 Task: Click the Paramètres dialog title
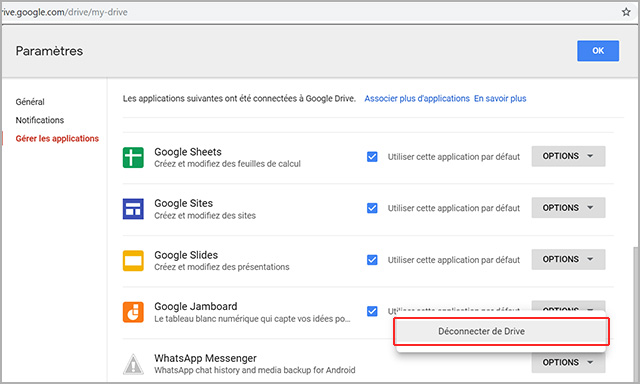(49, 51)
